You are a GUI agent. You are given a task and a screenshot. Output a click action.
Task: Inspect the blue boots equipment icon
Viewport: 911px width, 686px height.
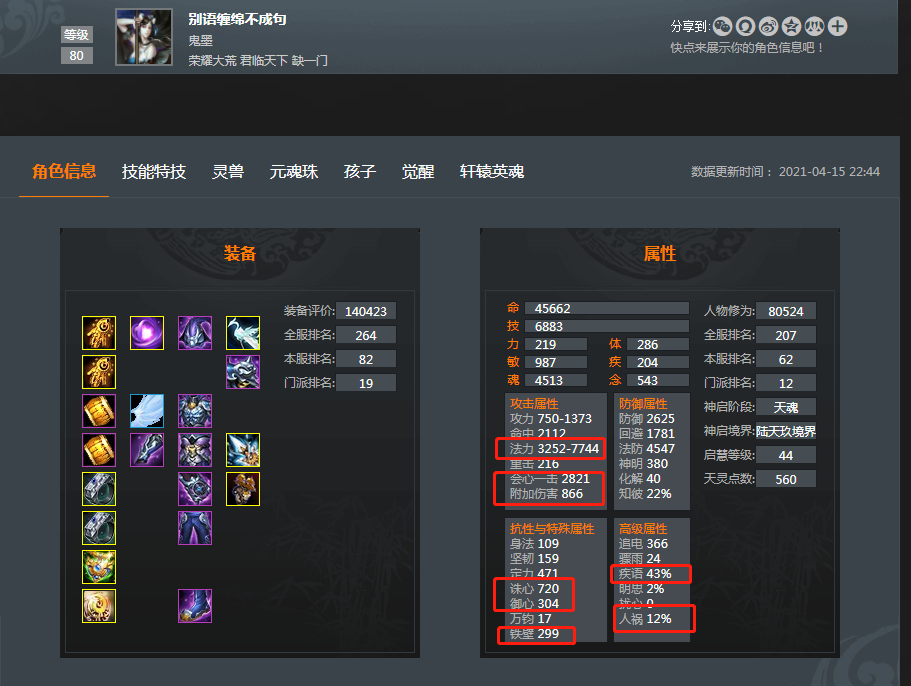pyautogui.click(x=195, y=606)
